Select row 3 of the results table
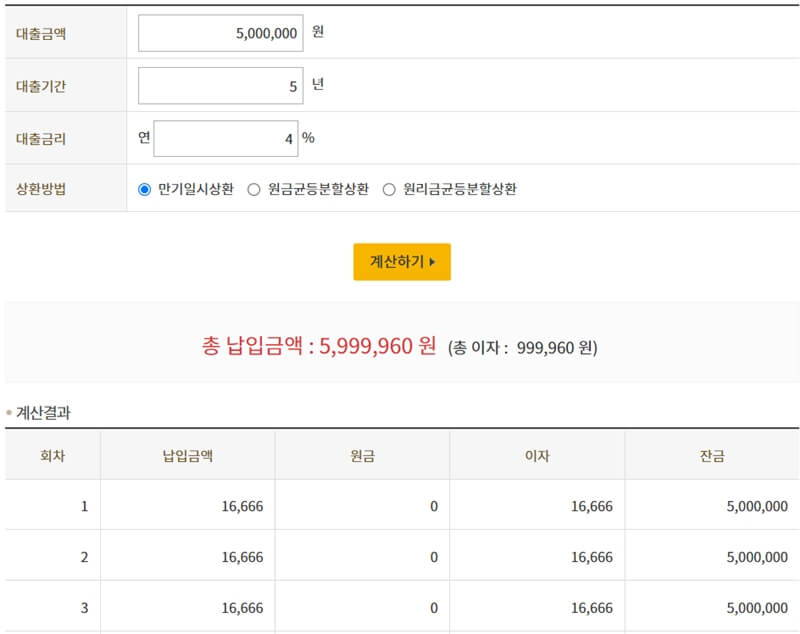Viewport: 800px width, 634px height. coord(400,607)
